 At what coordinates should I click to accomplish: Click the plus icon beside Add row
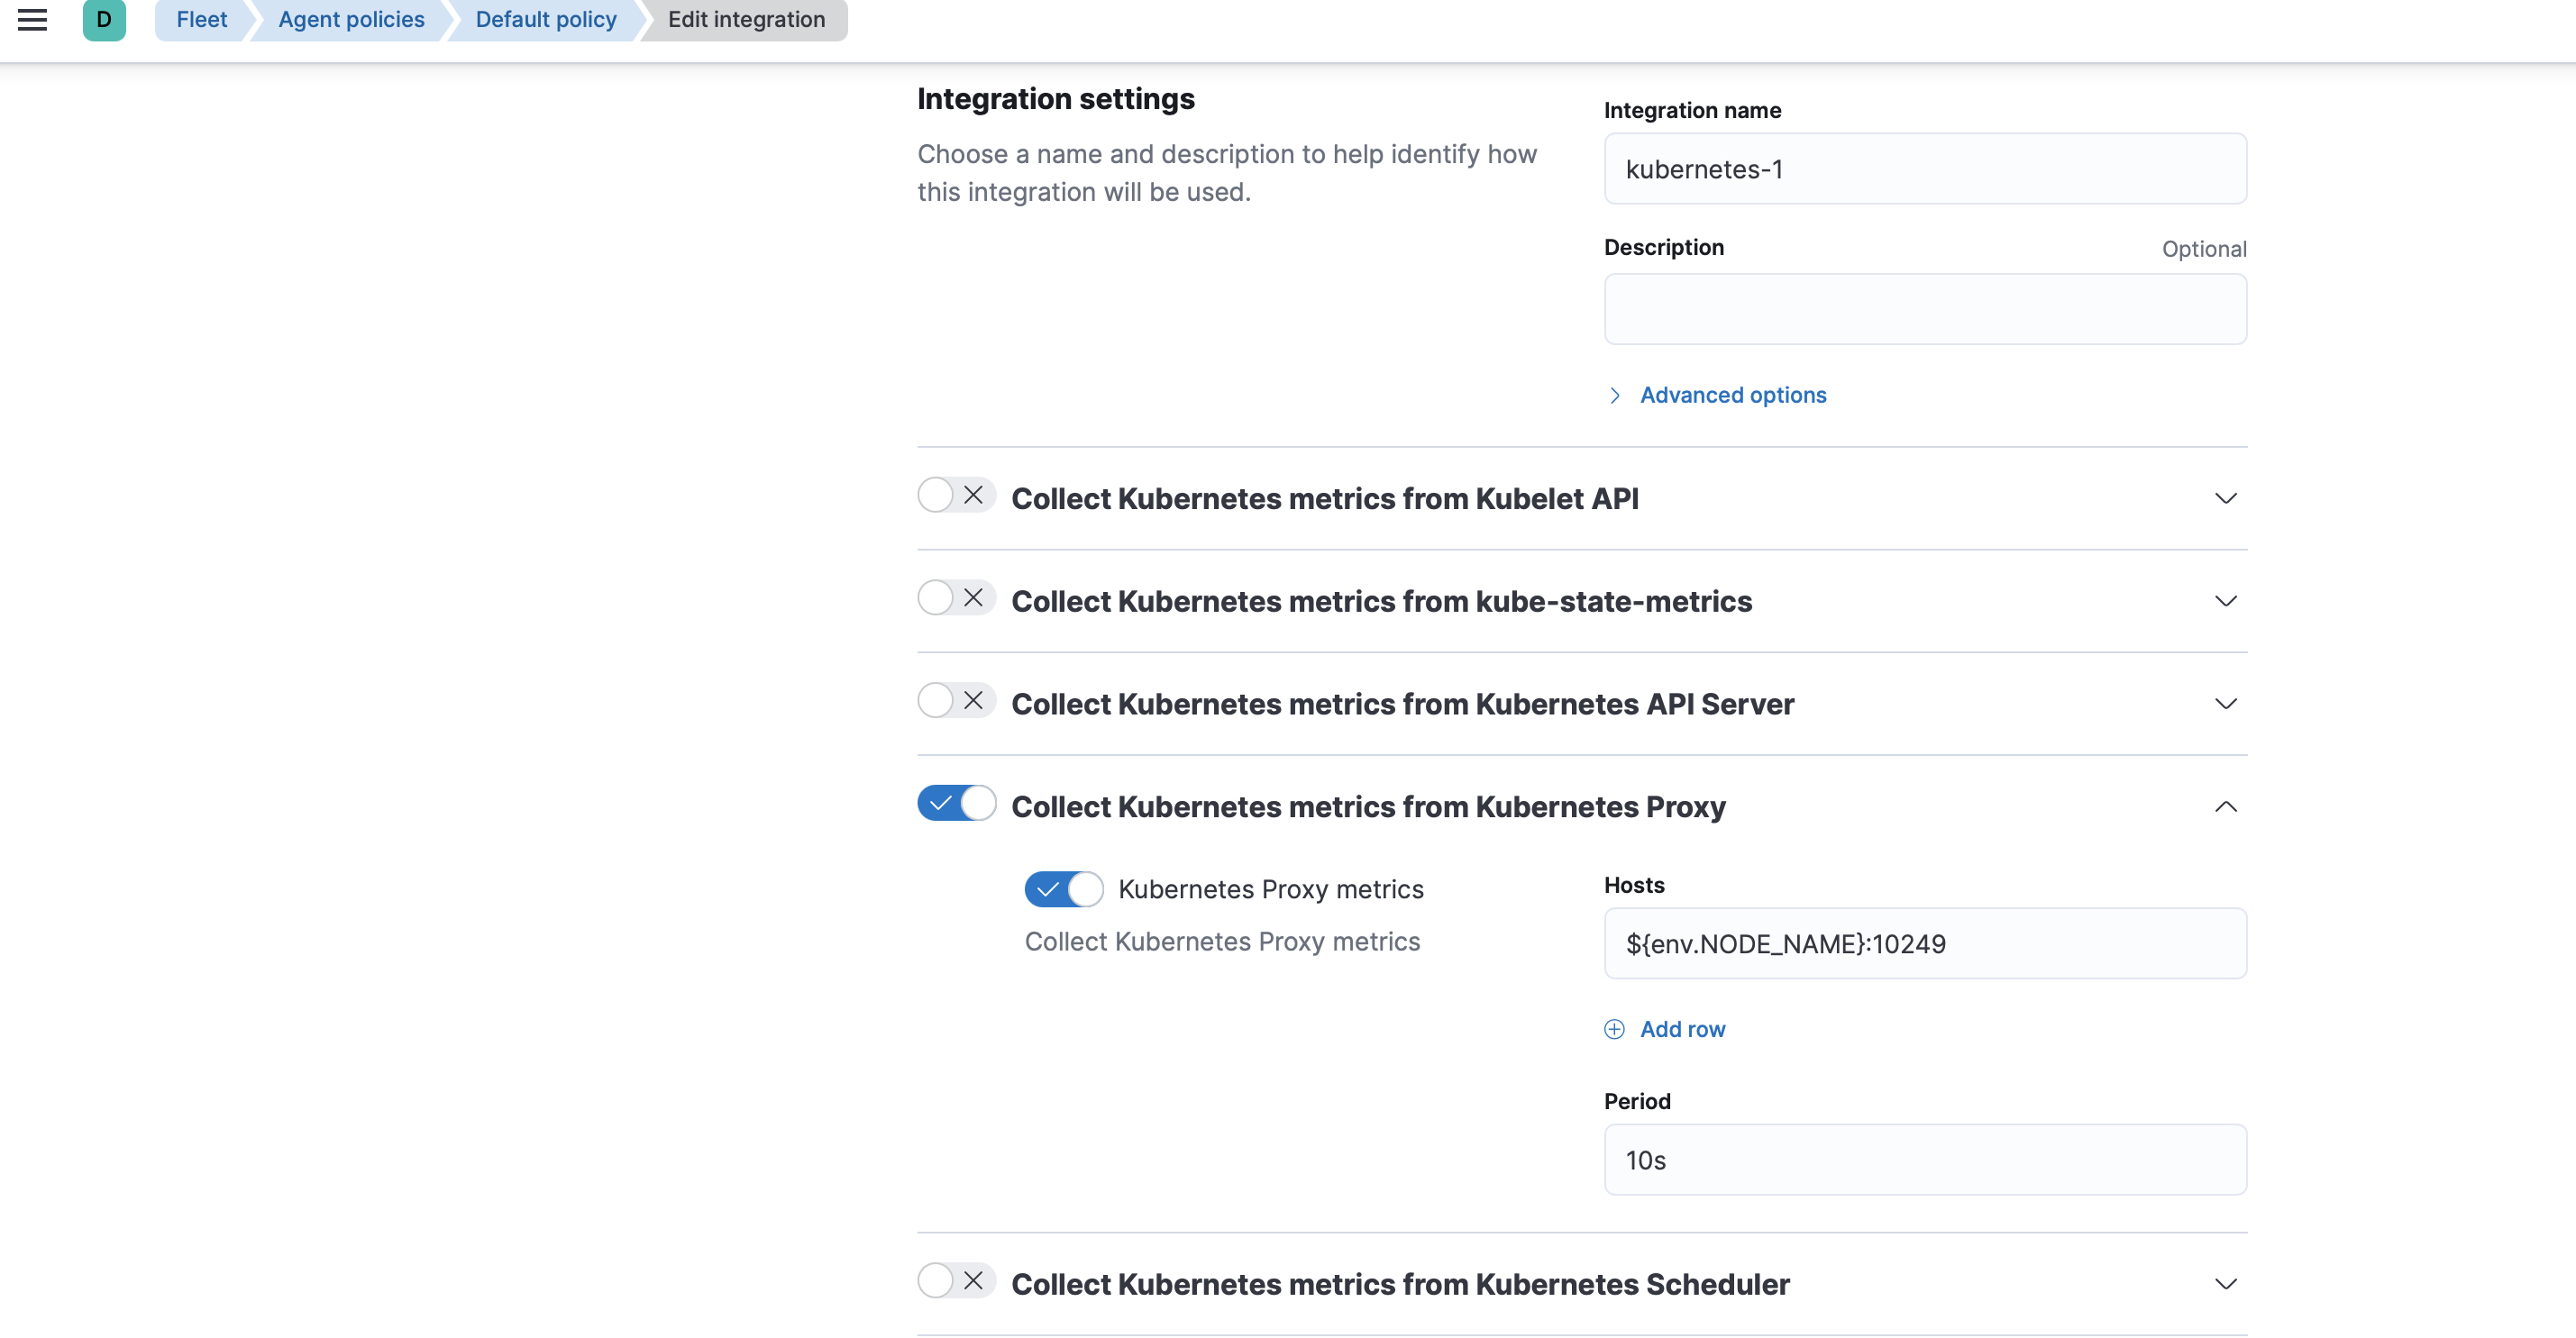pyautogui.click(x=1614, y=1029)
